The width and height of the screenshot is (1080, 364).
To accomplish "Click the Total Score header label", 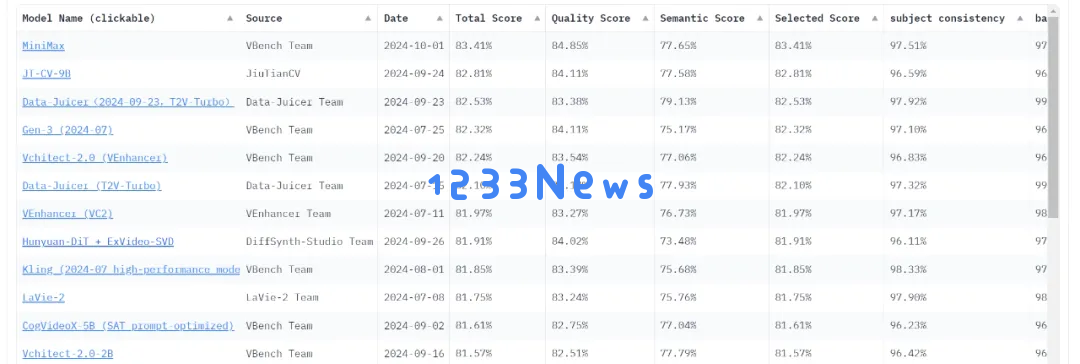I will (488, 19).
